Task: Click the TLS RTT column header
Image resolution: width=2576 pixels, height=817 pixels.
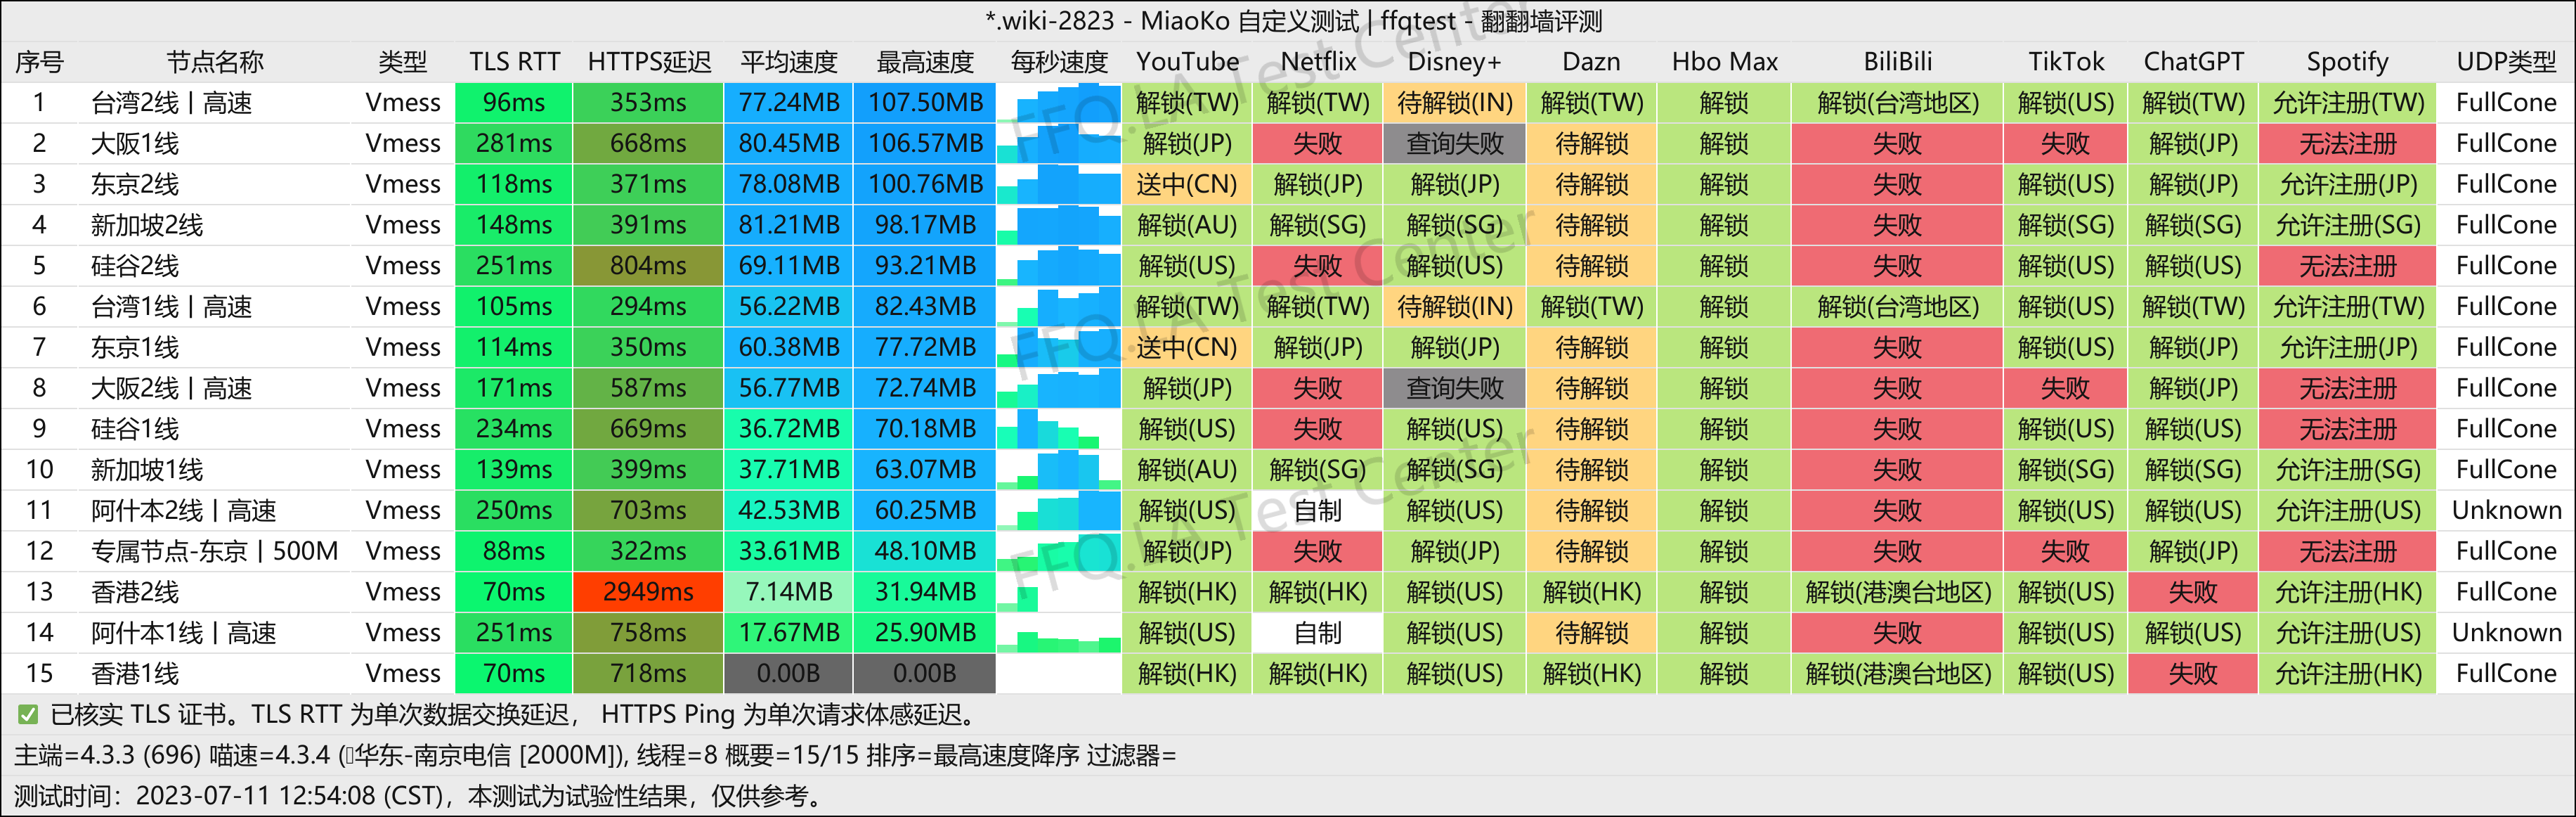Action: coord(514,62)
